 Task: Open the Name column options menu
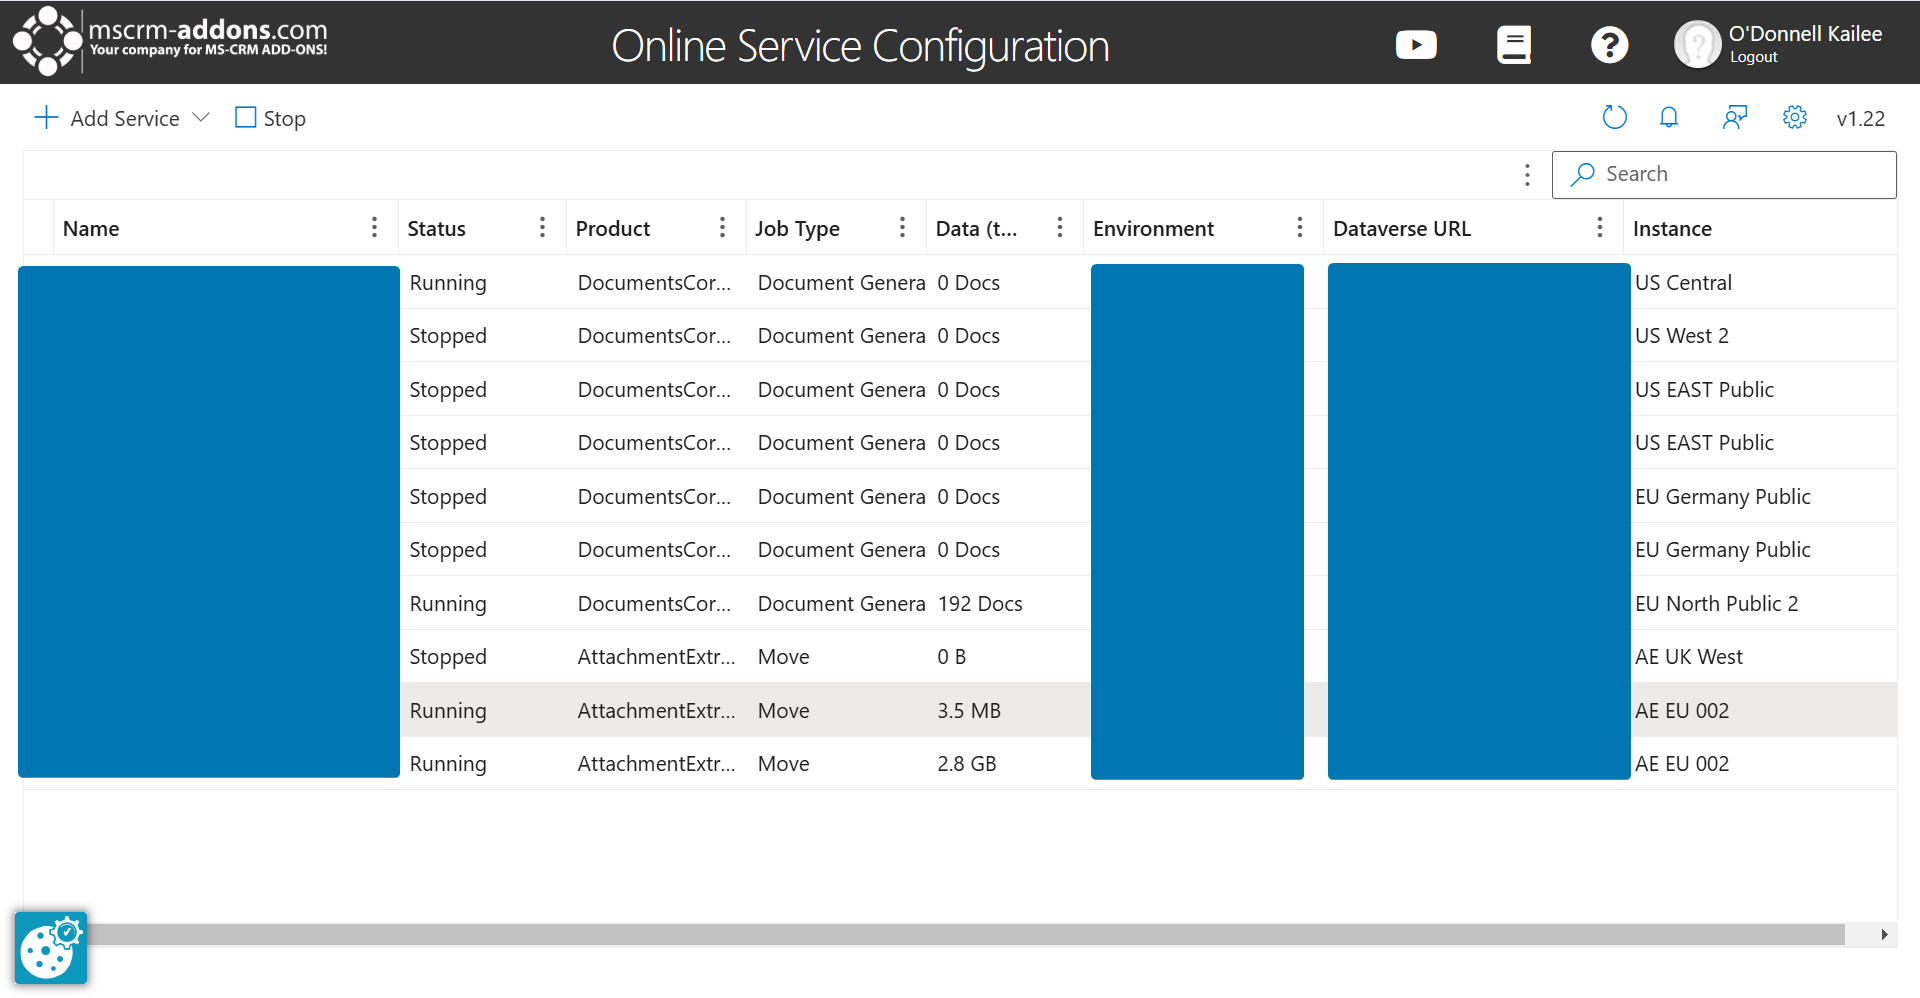[375, 228]
